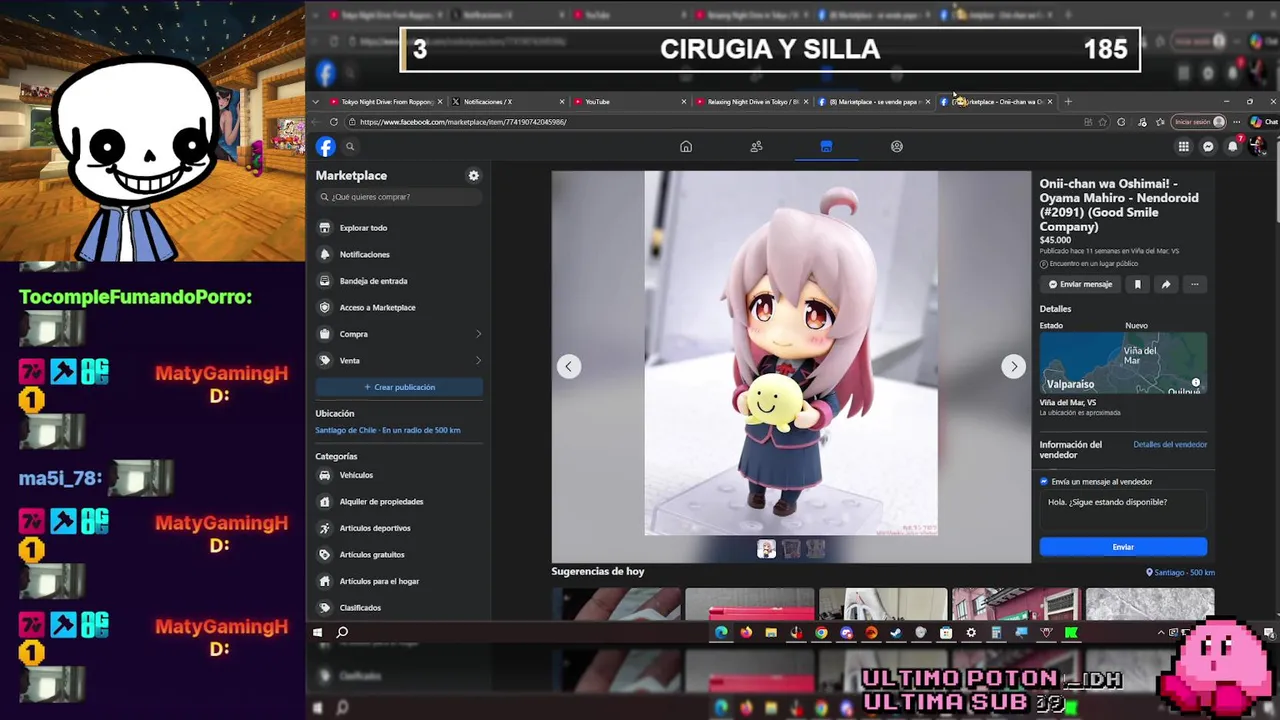Click the 'Enviar mensaje' button
Image resolution: width=1280 pixels, height=720 pixels.
click(1080, 284)
